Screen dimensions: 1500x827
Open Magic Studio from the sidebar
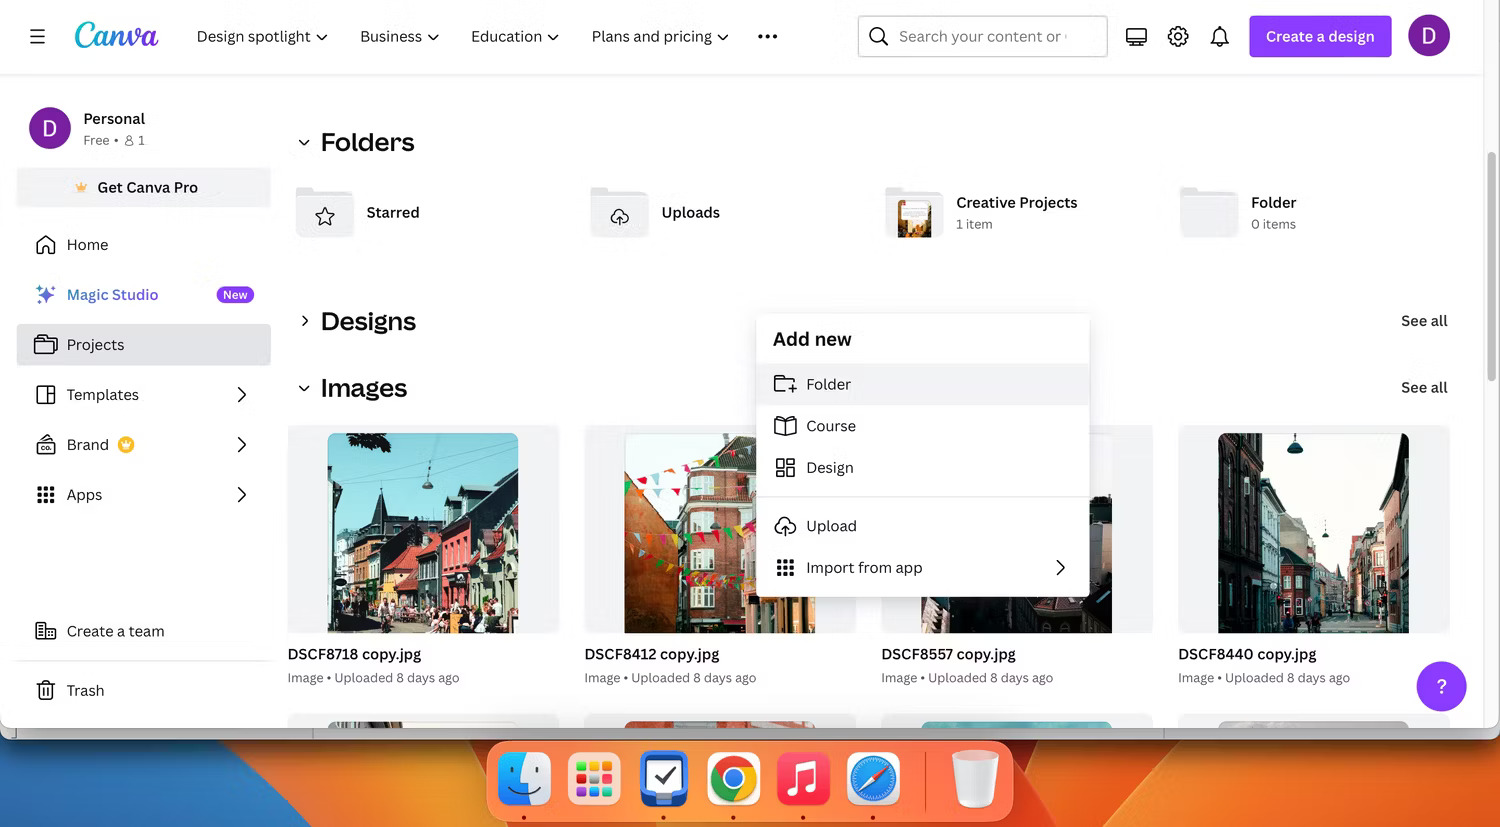(x=112, y=294)
